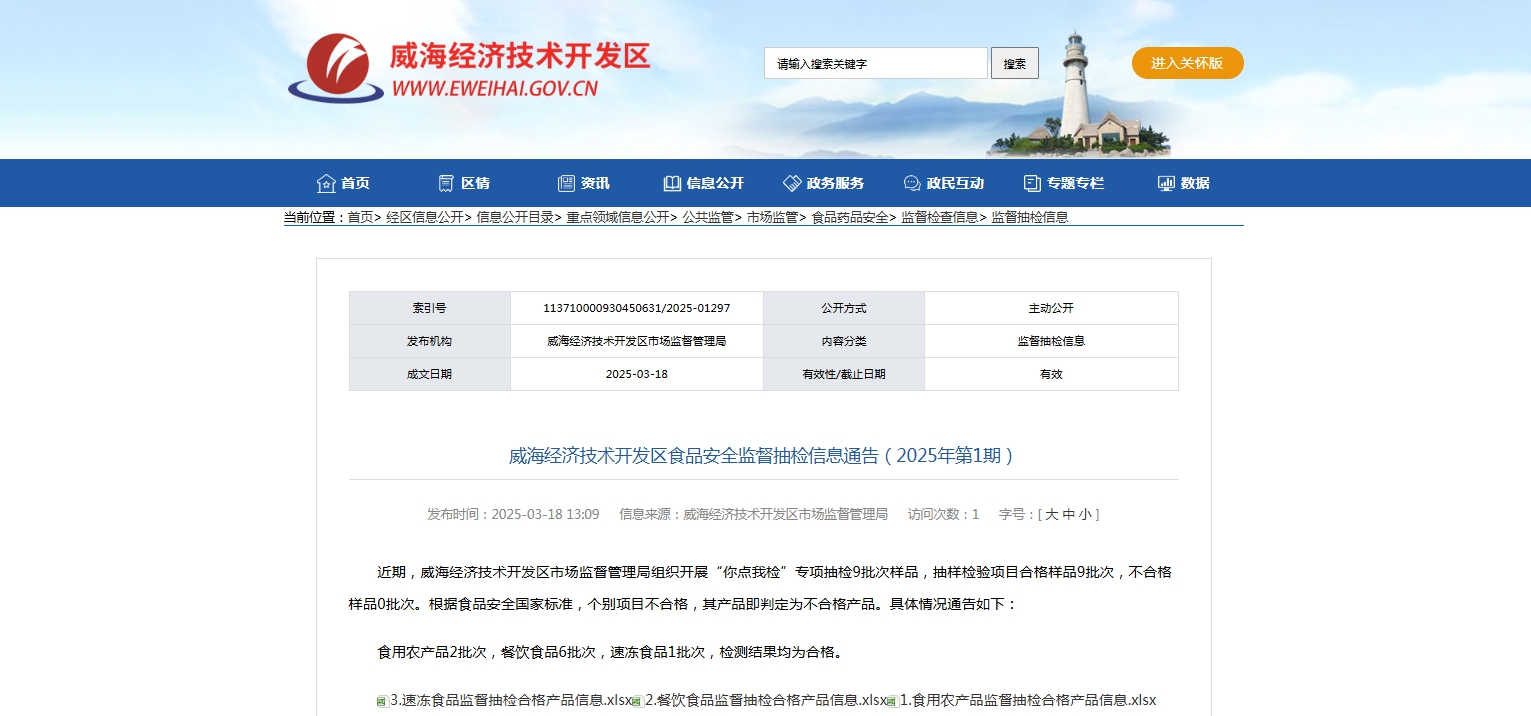
Task: Click the 政民互动 chat bubble icon
Action: coord(912,183)
